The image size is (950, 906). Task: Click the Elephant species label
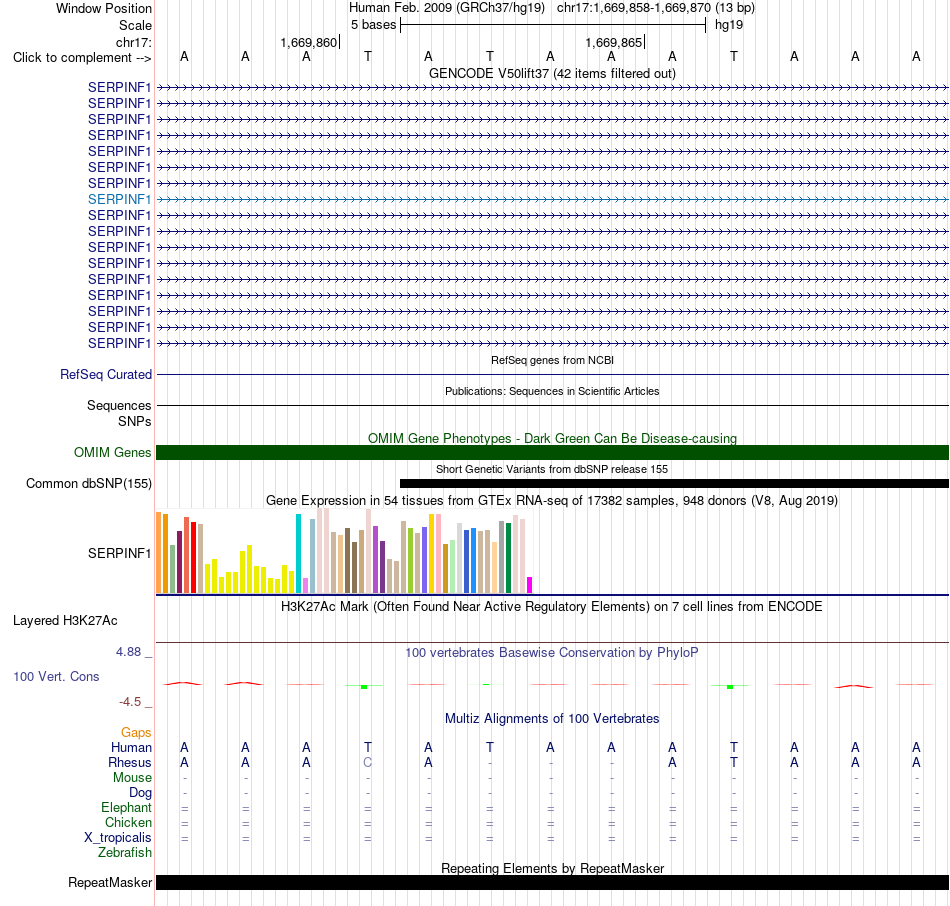(127, 807)
